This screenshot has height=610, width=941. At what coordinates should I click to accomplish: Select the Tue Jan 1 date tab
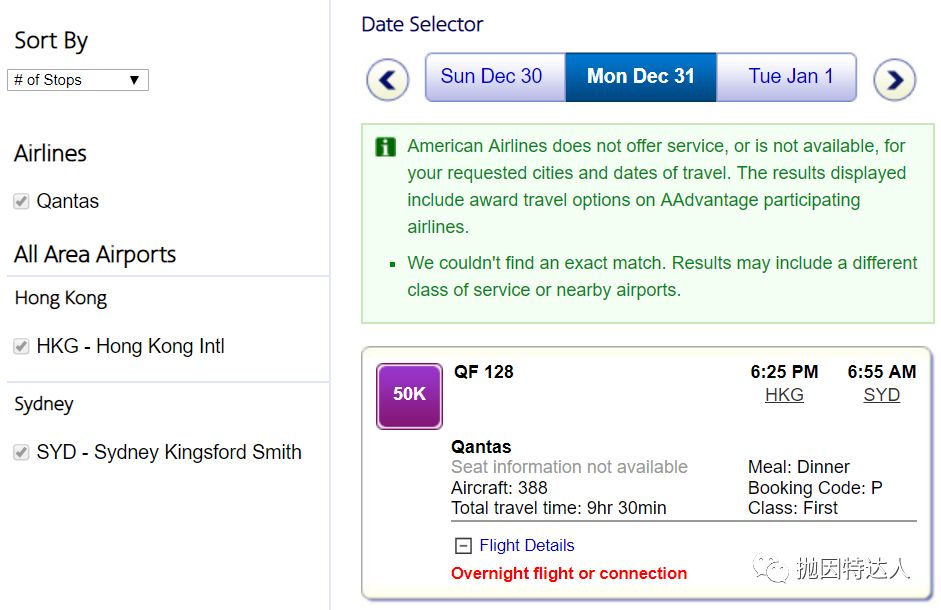pyautogui.click(x=790, y=77)
